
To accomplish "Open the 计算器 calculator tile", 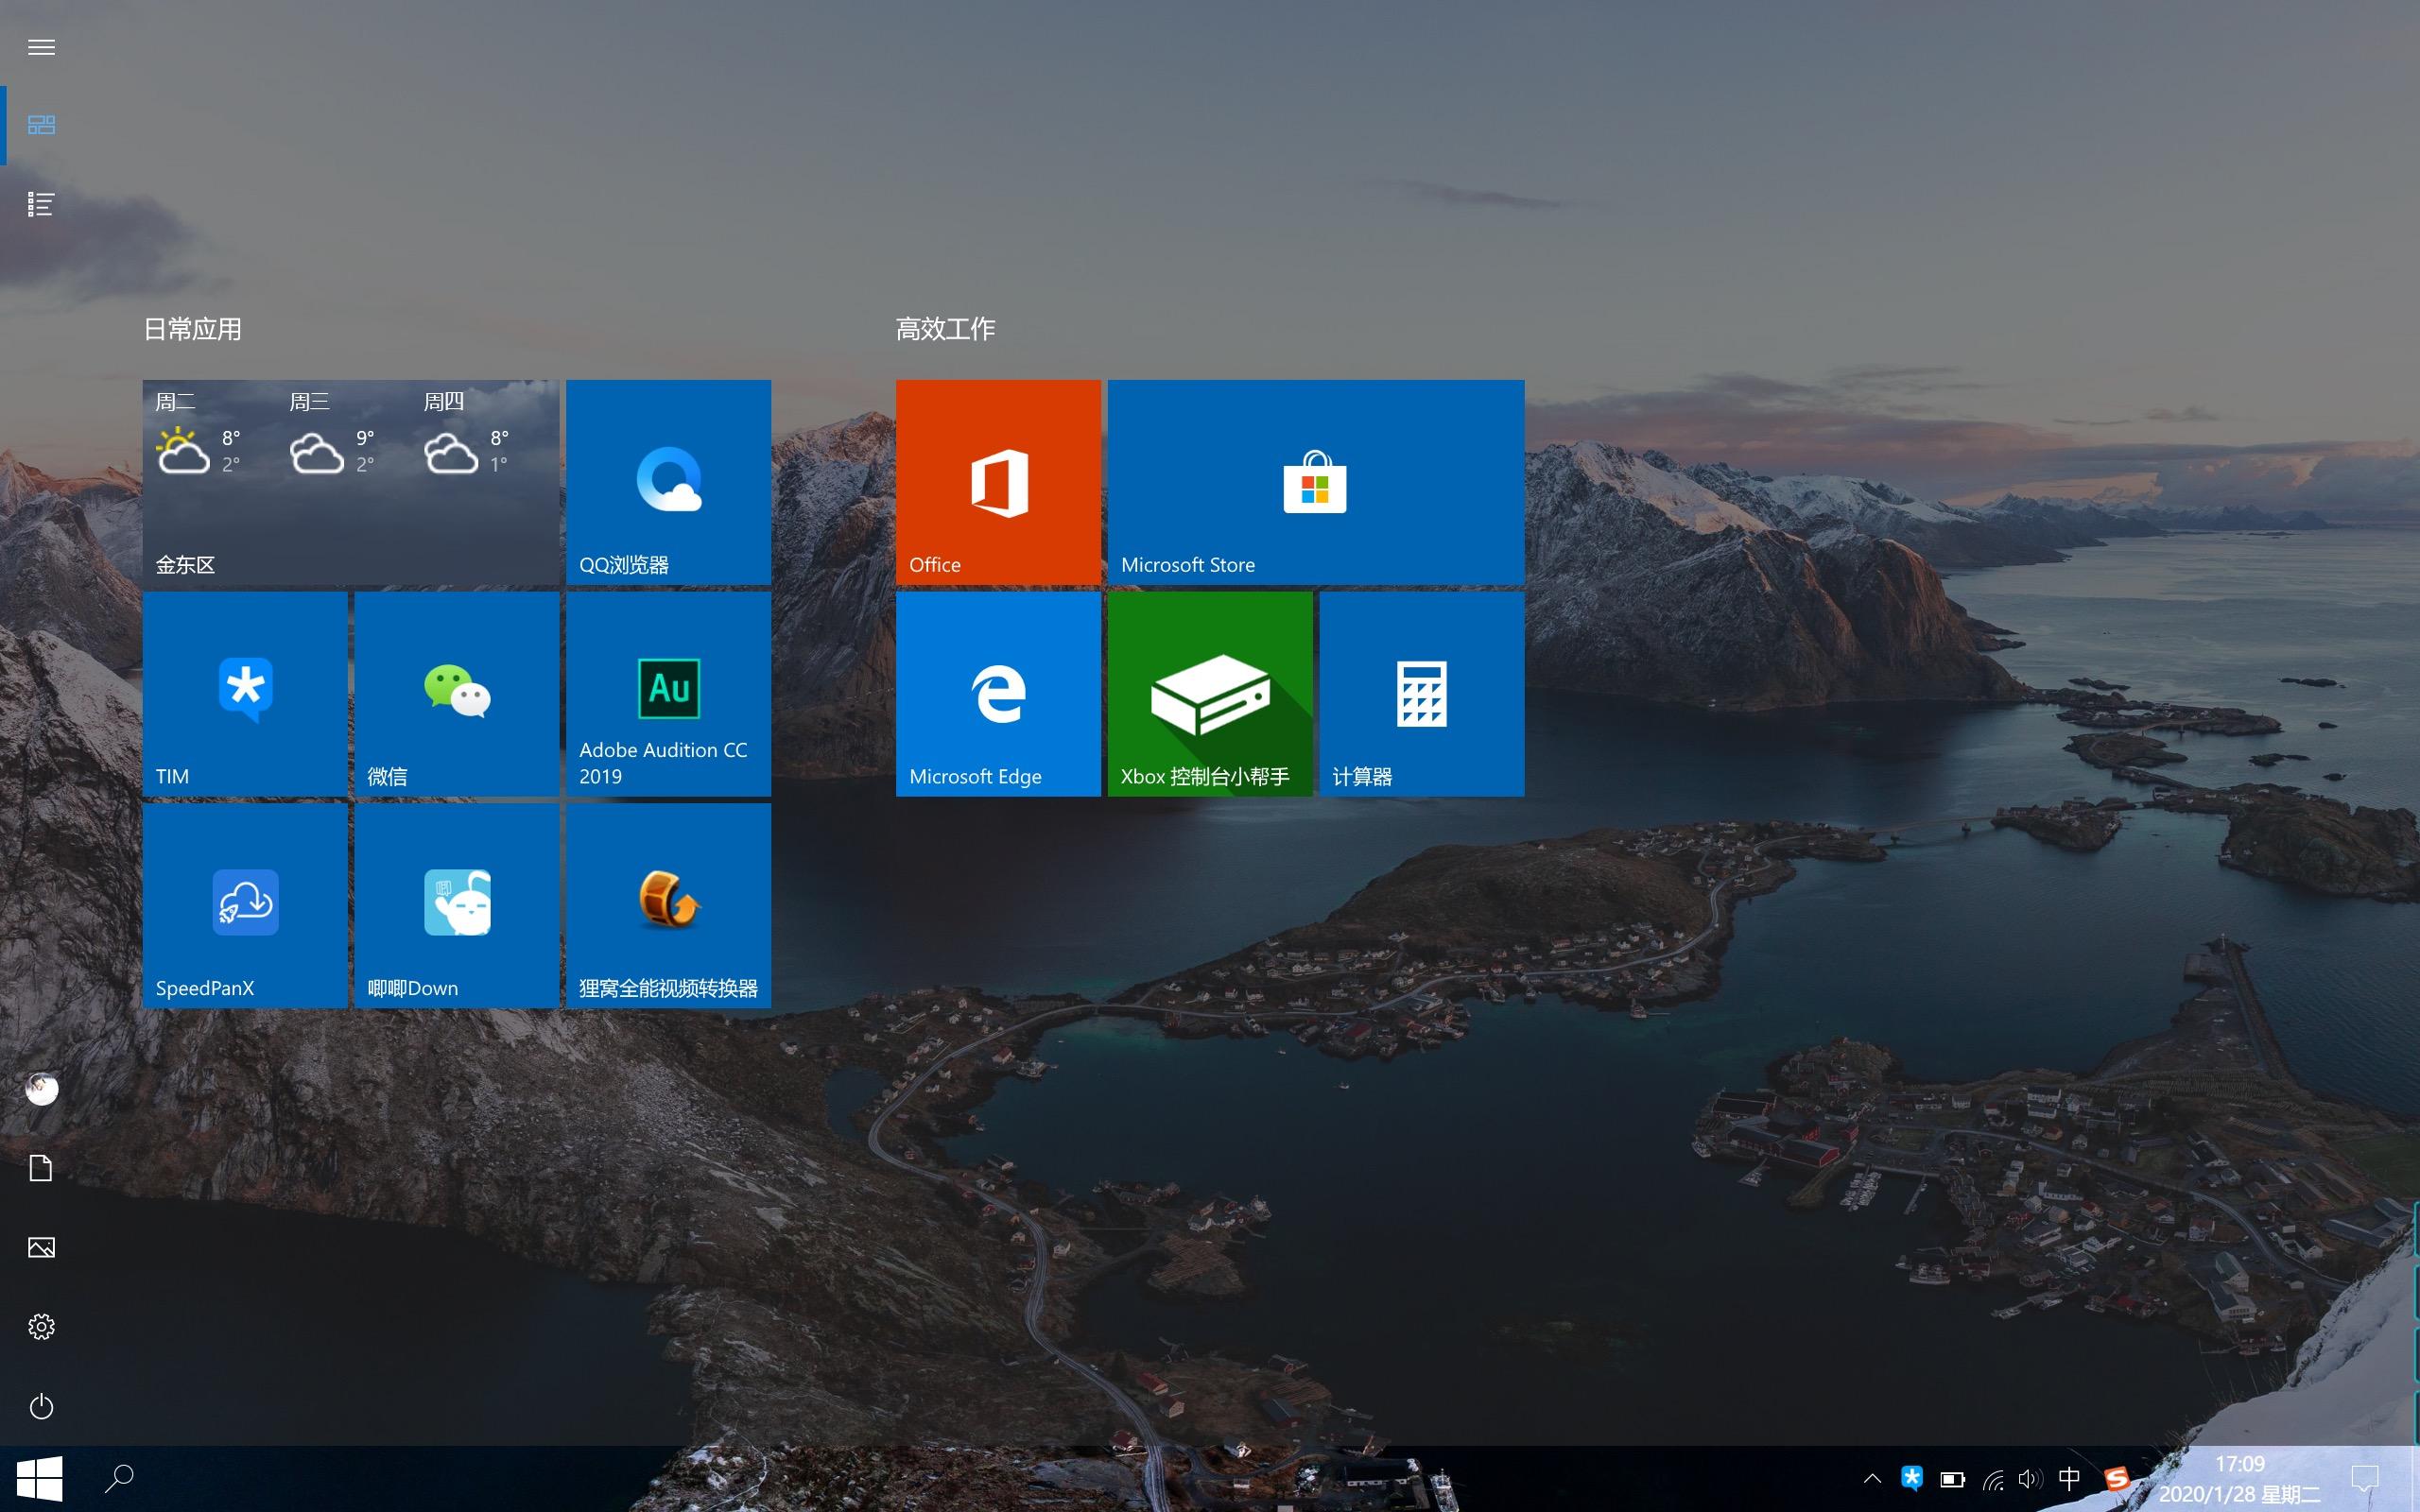I will coord(1421,693).
